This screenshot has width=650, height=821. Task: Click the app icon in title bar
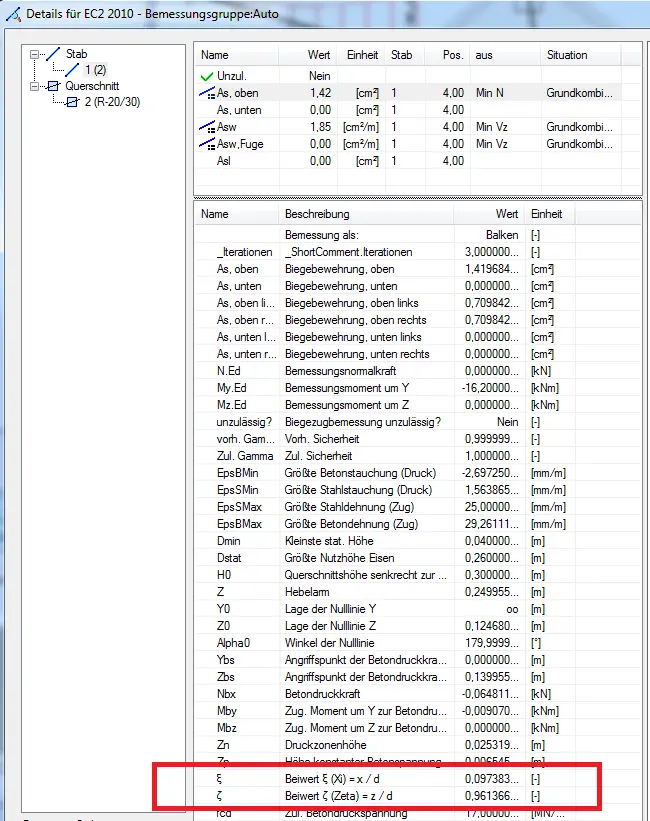pos(13,14)
